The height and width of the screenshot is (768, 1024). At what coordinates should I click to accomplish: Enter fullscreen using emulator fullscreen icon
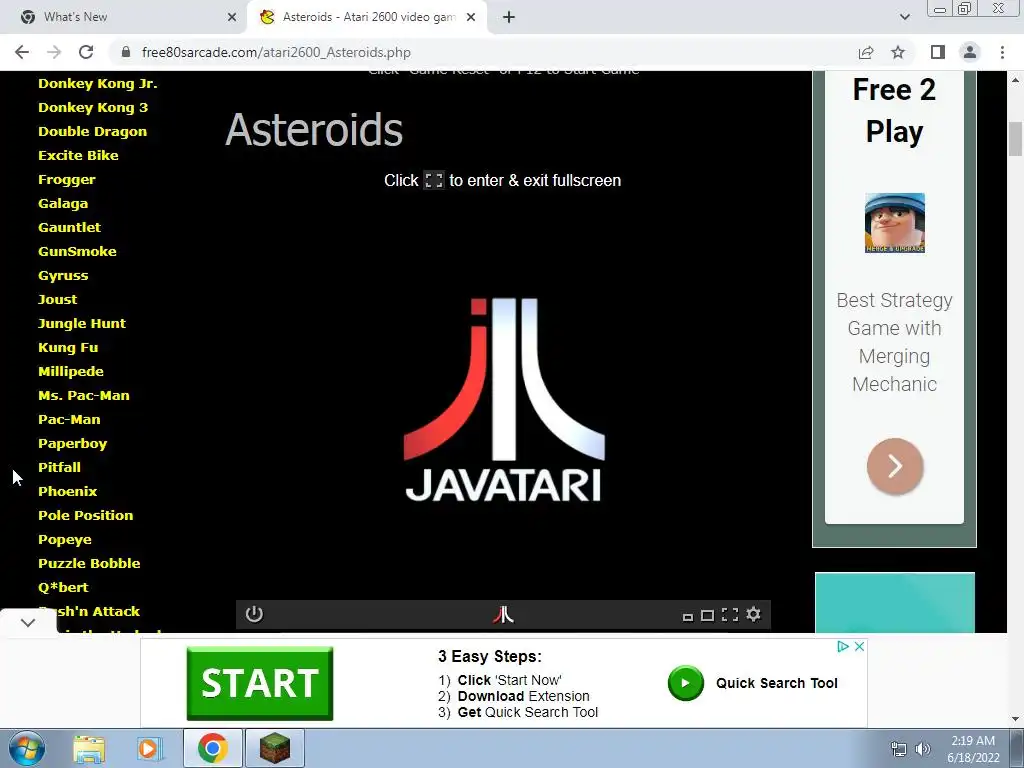tap(730, 615)
